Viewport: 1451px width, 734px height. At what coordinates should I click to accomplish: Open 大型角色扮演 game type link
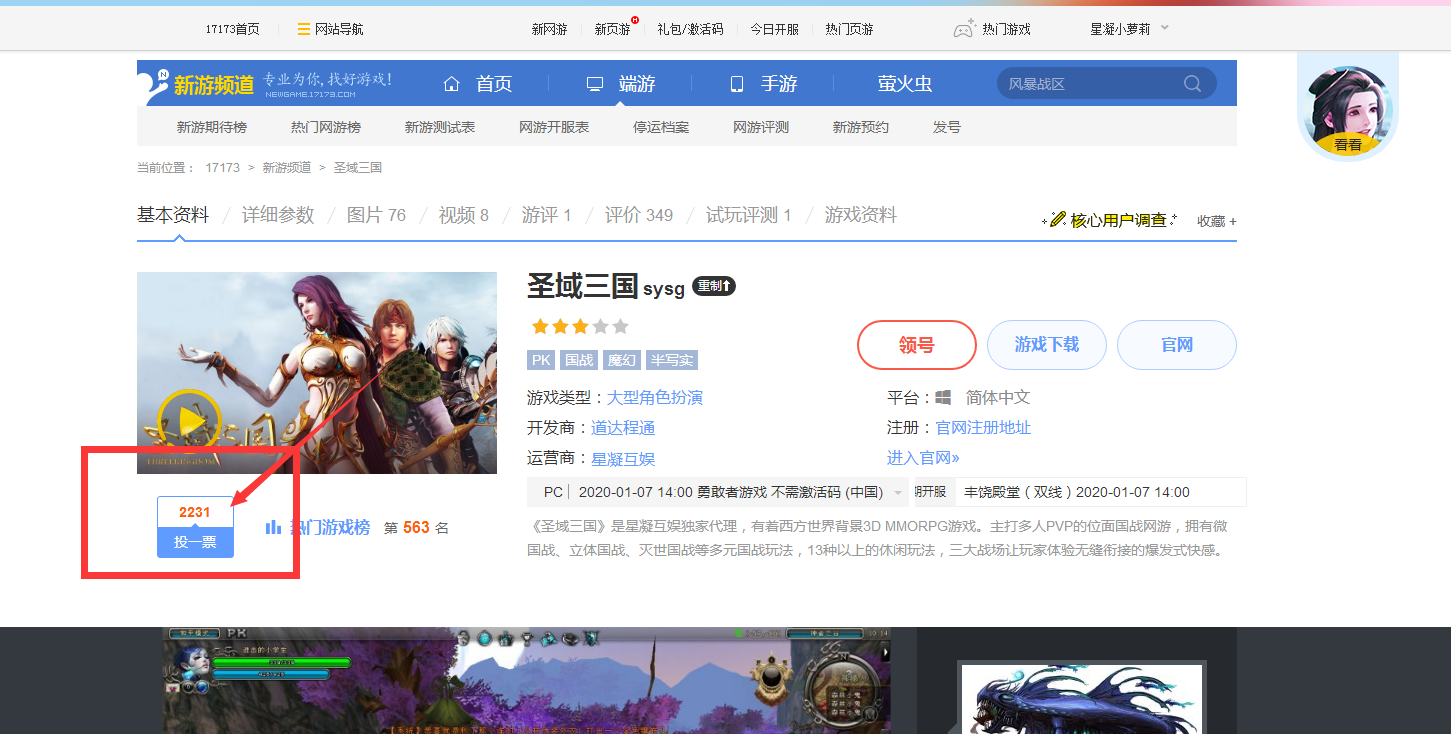pos(655,398)
